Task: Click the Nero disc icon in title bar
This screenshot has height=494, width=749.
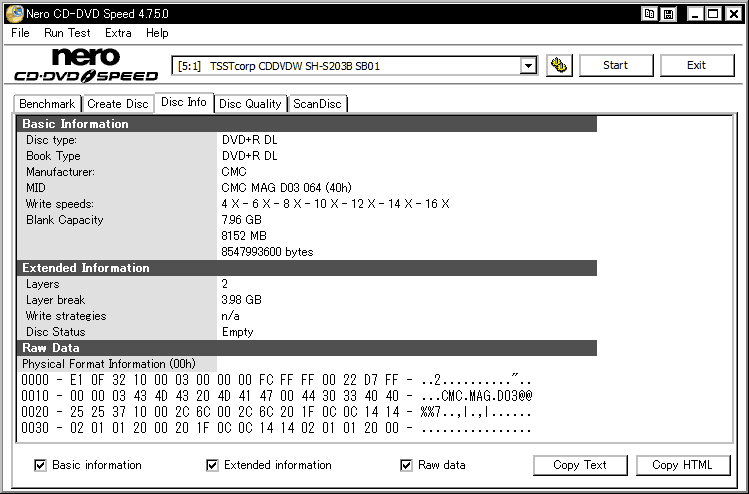Action: point(14,14)
